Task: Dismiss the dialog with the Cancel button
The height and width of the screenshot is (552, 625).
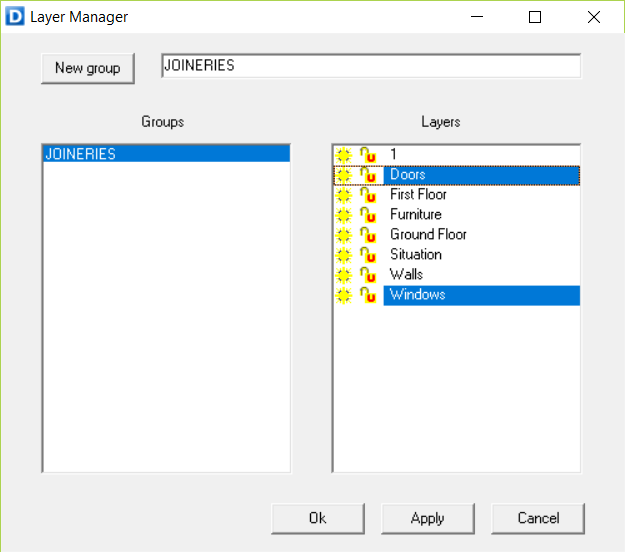Action: point(538,518)
